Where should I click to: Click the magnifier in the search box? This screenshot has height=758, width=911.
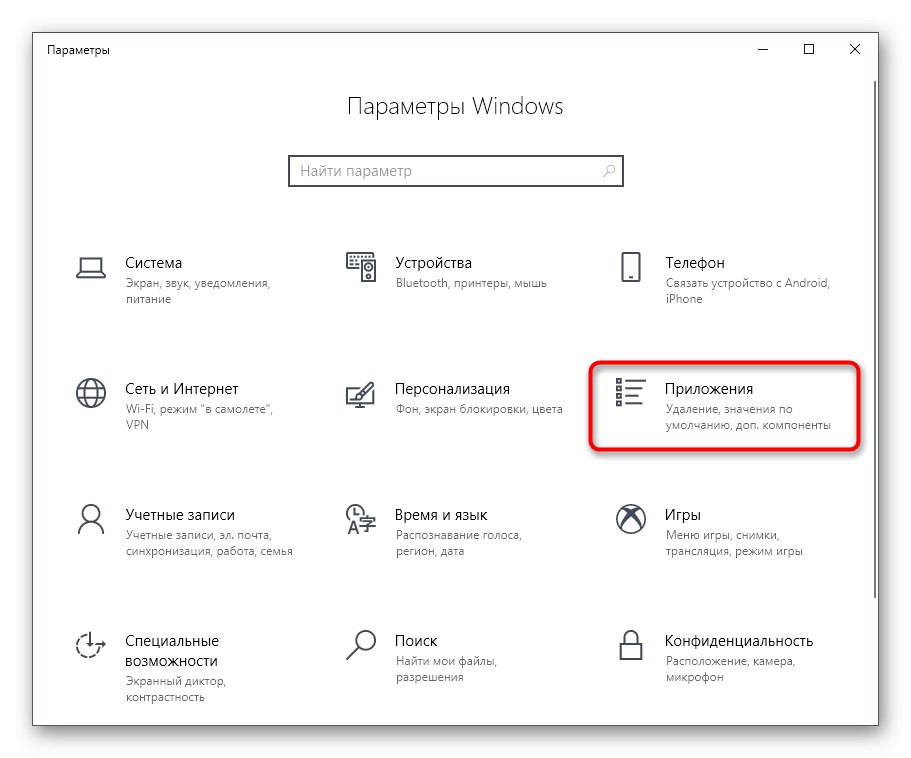coord(608,171)
